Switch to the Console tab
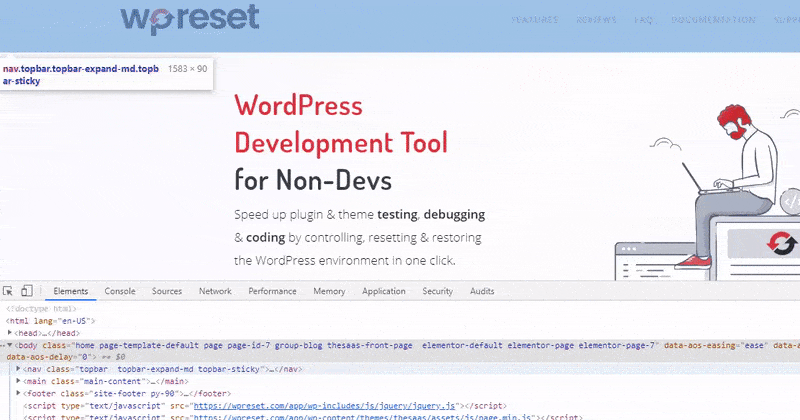 point(120,291)
